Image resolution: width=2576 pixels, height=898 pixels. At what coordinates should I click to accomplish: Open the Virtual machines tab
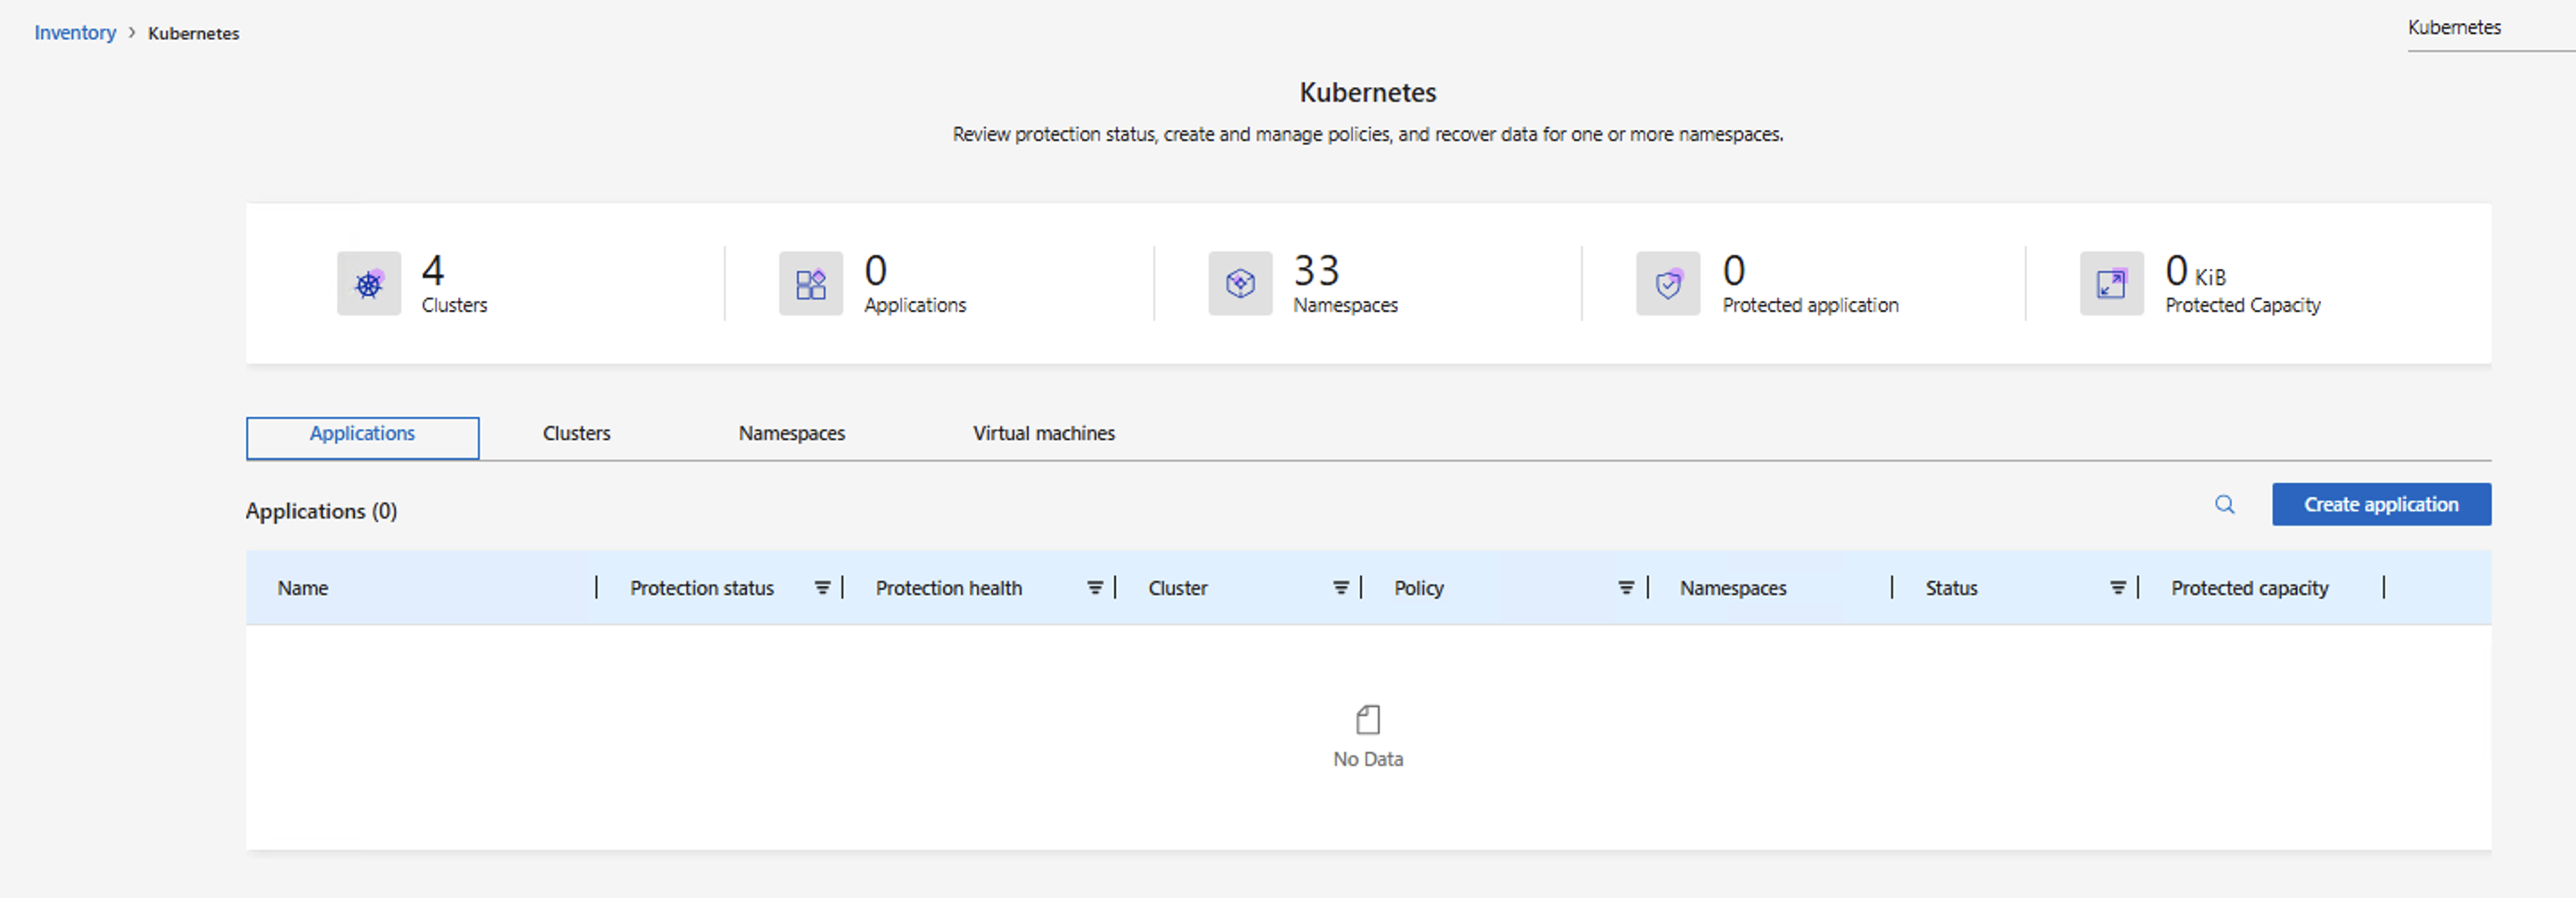click(1044, 434)
